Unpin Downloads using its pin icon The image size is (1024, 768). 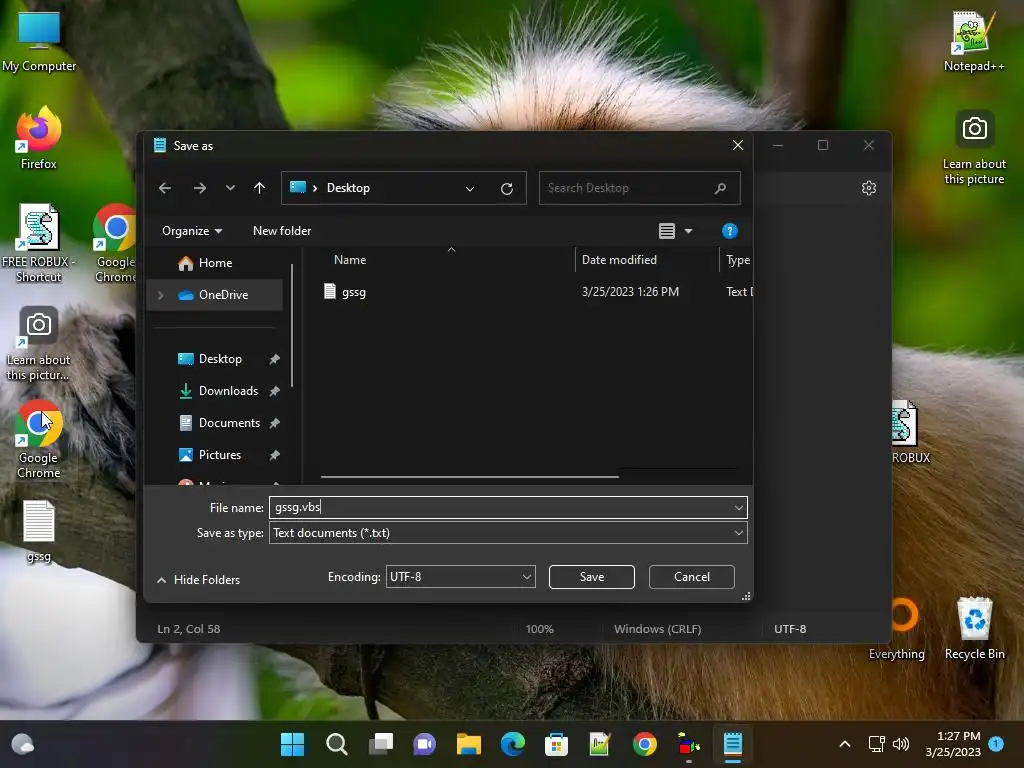pos(275,391)
